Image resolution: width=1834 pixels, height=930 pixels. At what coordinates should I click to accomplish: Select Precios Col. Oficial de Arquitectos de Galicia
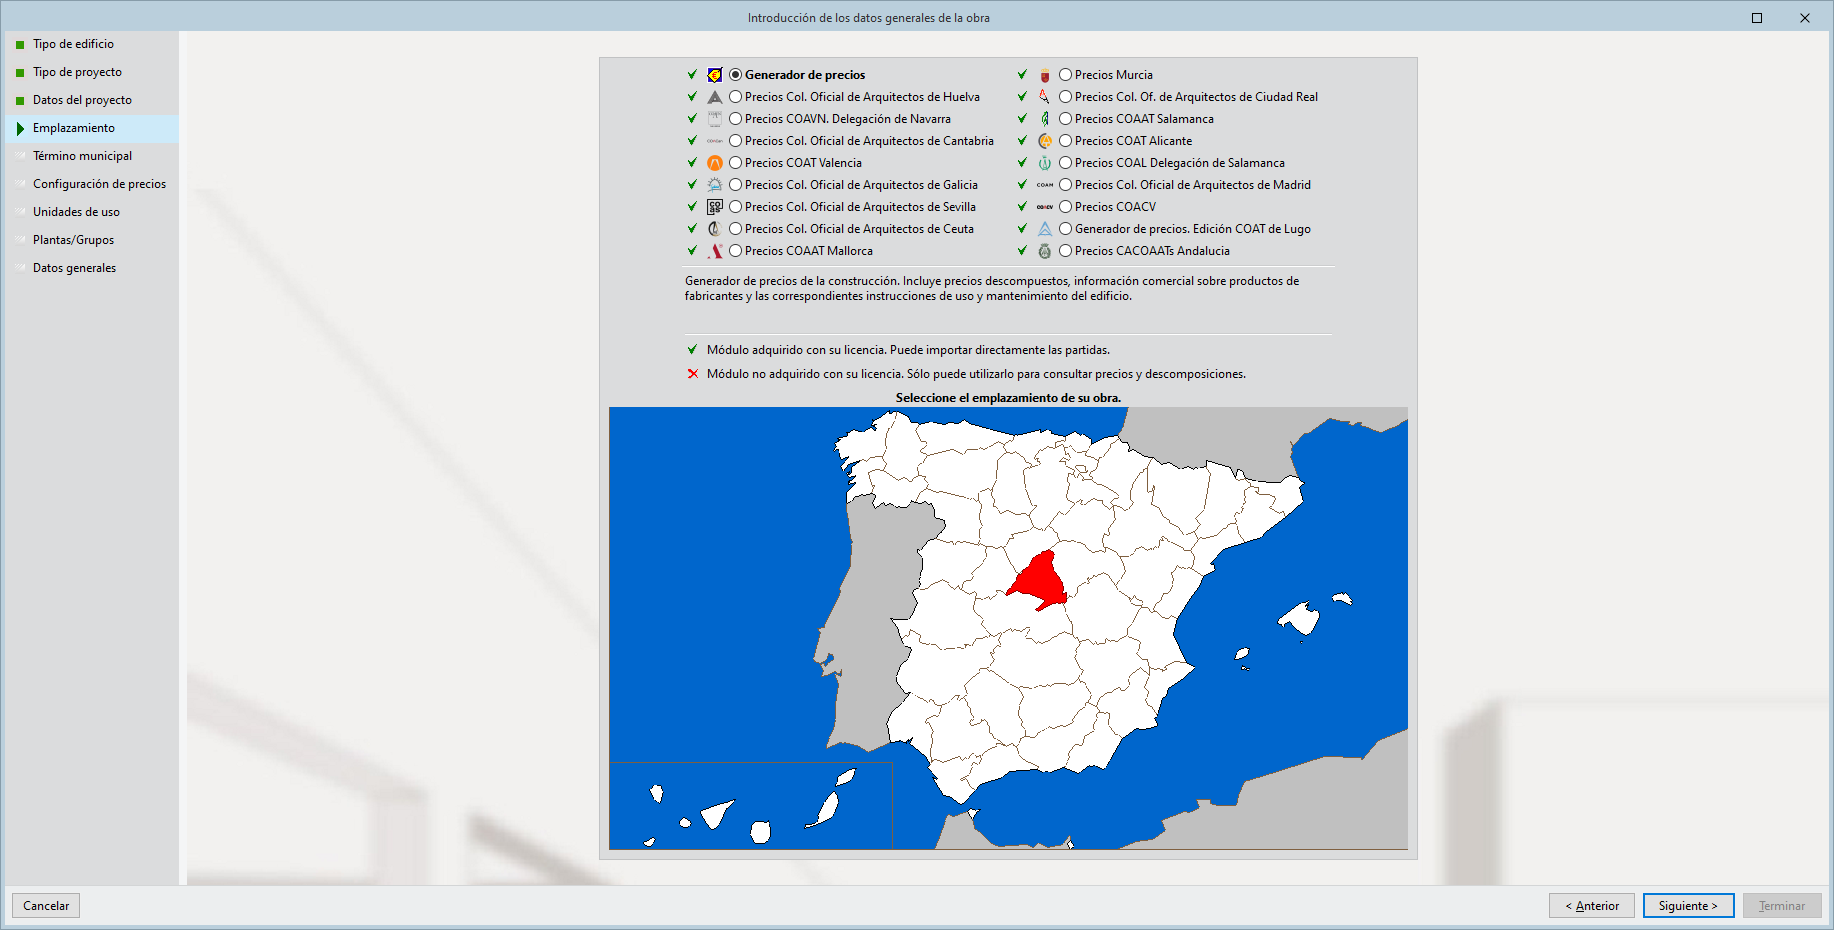(736, 185)
